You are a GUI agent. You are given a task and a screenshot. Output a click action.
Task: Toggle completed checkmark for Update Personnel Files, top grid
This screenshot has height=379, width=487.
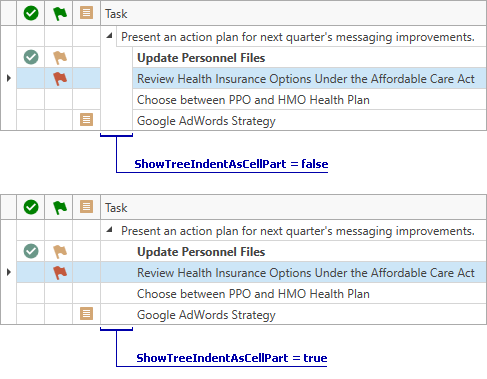coord(31,57)
